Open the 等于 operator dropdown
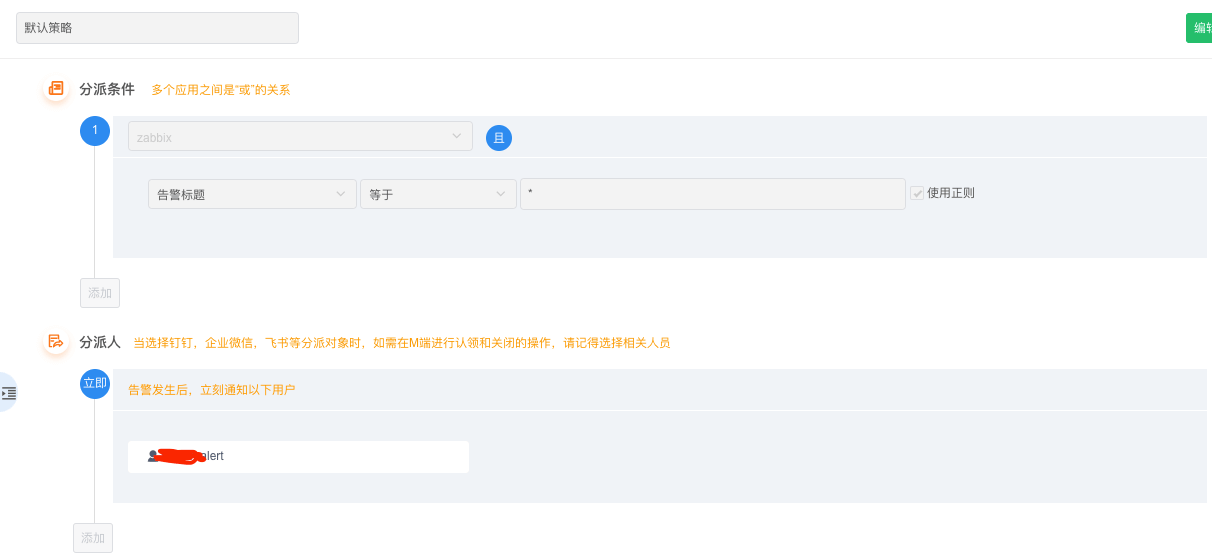The image size is (1212, 558). 438,194
